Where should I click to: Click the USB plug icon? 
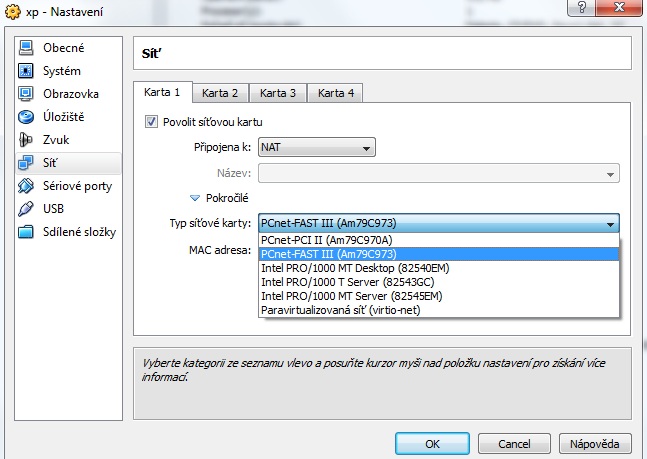point(26,209)
